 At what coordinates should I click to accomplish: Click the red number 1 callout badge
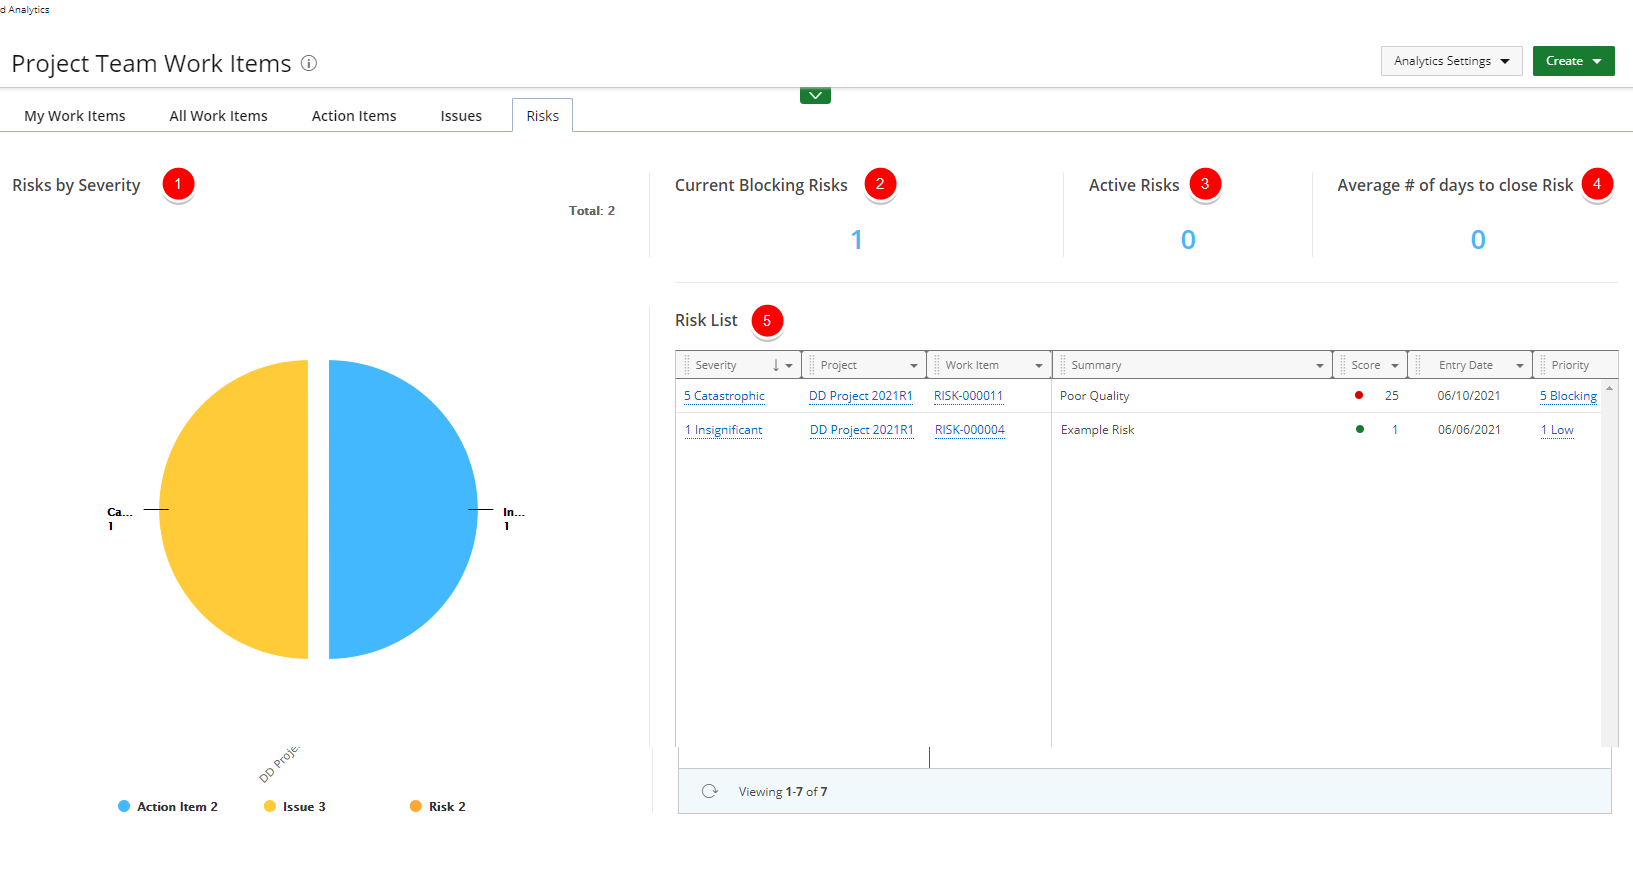[178, 184]
